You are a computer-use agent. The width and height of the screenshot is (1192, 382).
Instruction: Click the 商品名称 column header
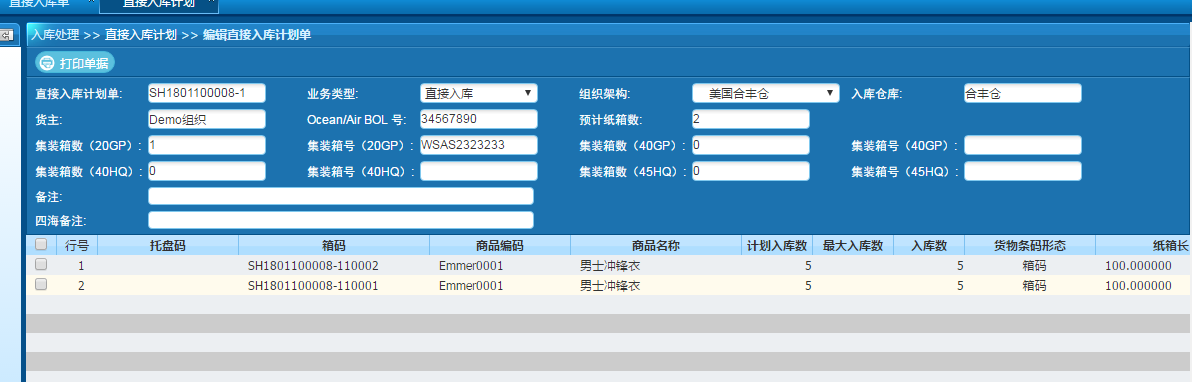pos(655,245)
